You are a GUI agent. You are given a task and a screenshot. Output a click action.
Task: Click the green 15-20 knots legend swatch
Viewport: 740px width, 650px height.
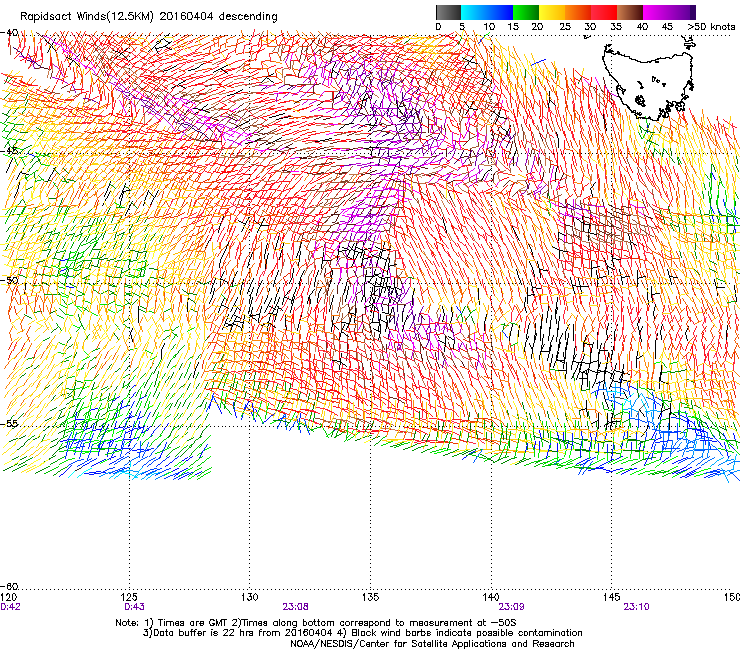point(526,12)
